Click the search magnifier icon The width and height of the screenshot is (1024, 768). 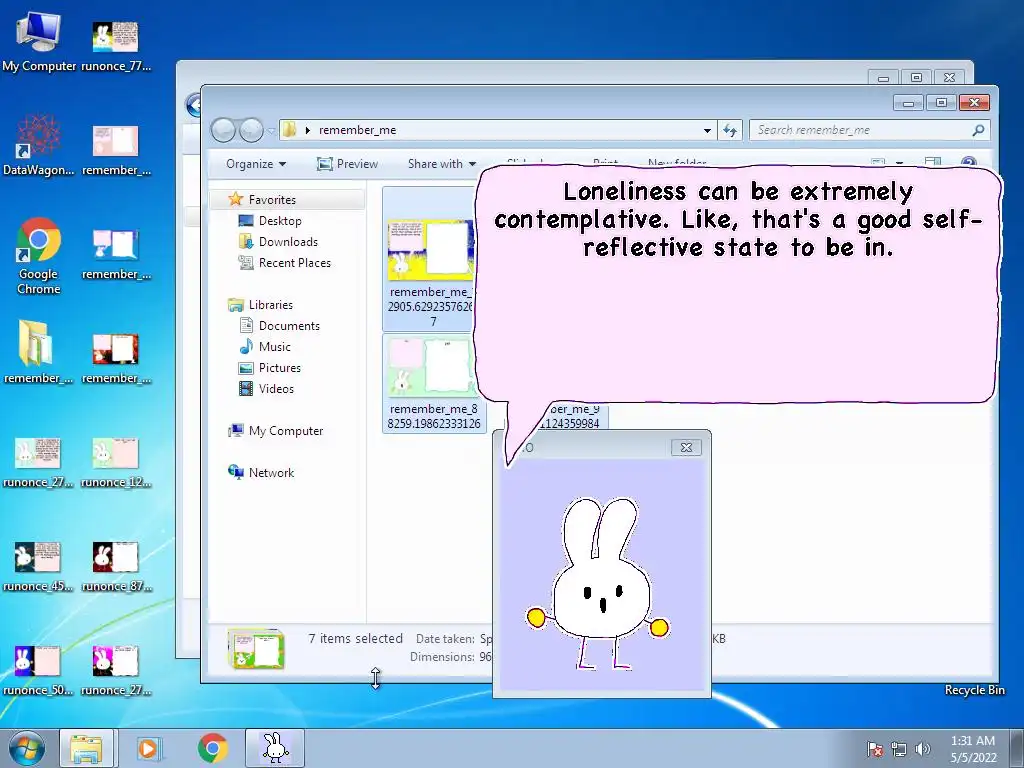pos(978,130)
